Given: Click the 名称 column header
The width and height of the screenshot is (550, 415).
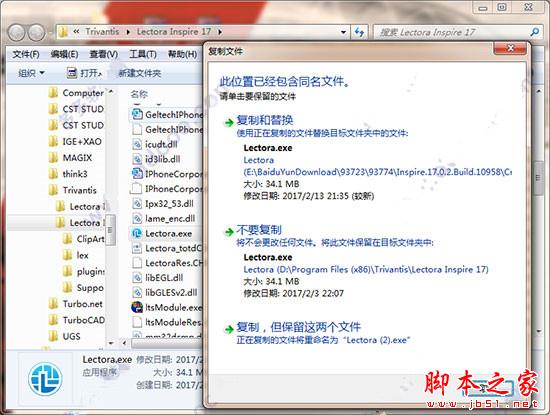Looking at the screenshot, I should pos(139,94).
